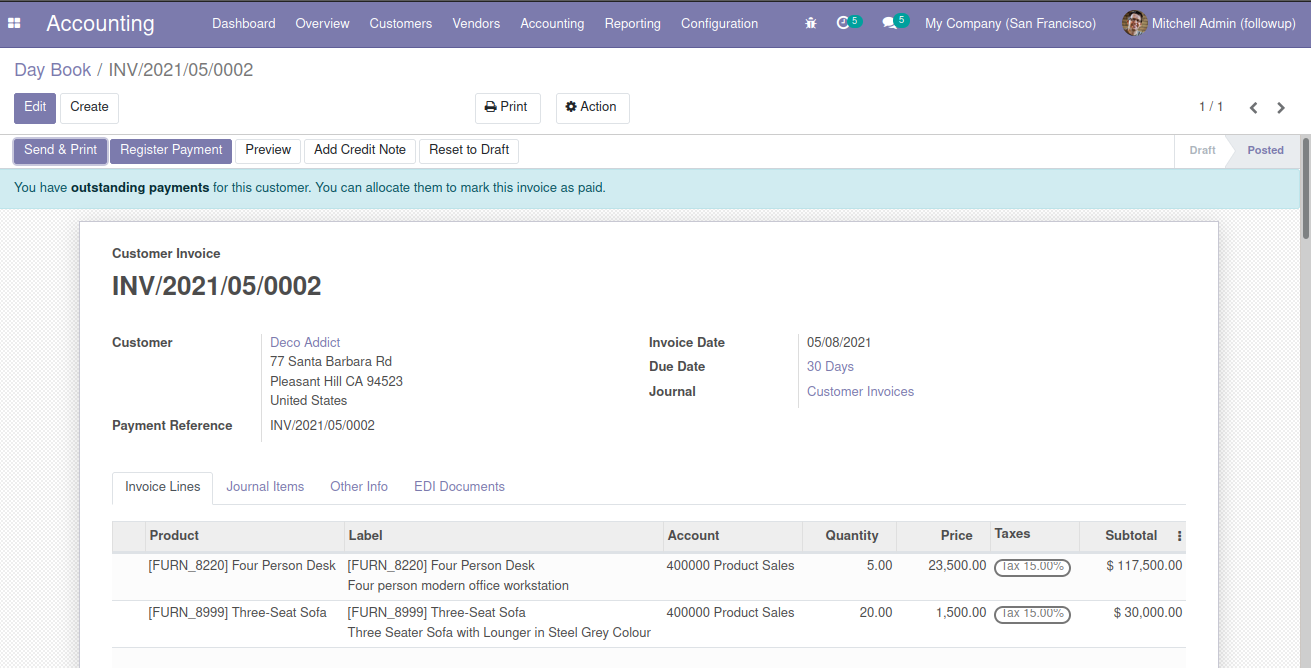Open the Print dropdown
The height and width of the screenshot is (668, 1311).
507,107
